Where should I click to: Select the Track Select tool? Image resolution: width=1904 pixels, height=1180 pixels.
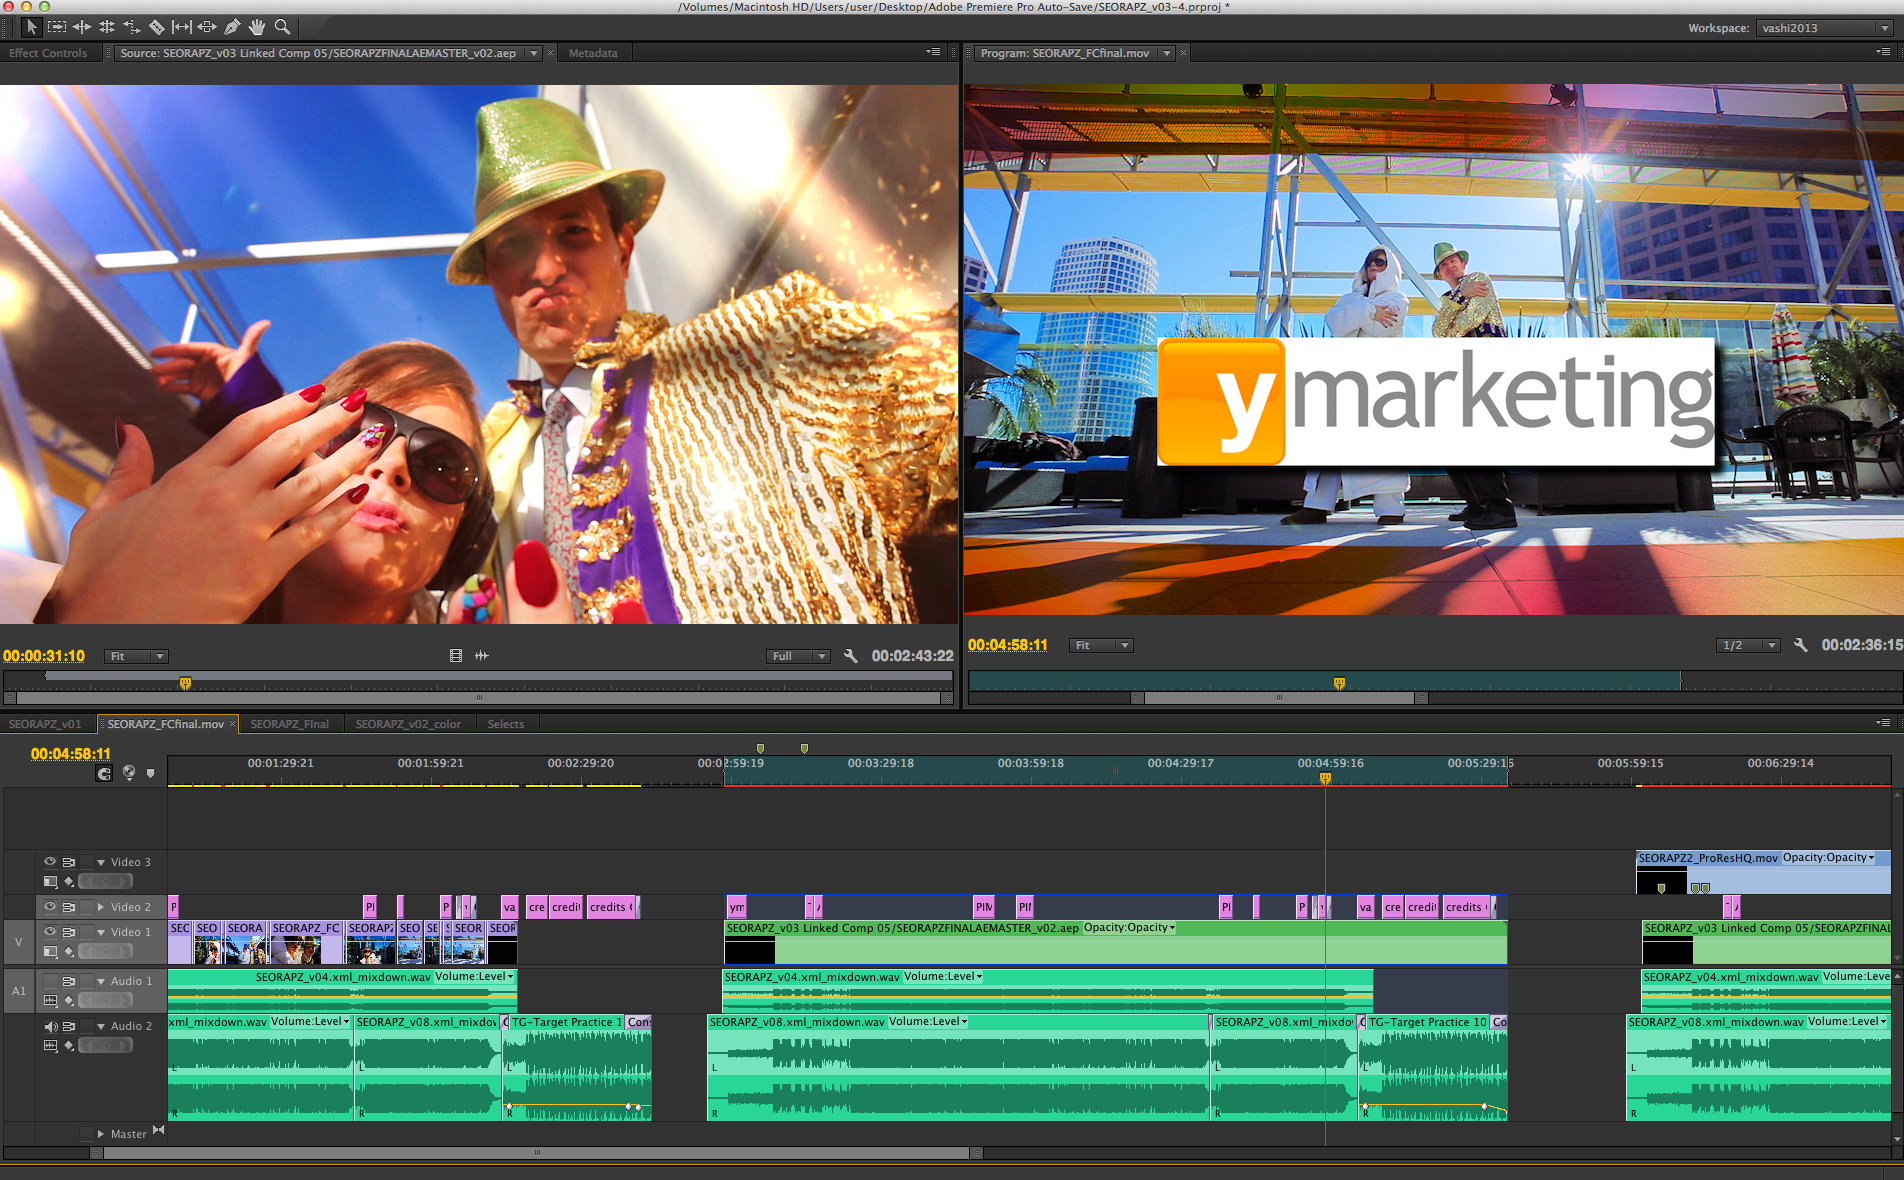point(57,27)
